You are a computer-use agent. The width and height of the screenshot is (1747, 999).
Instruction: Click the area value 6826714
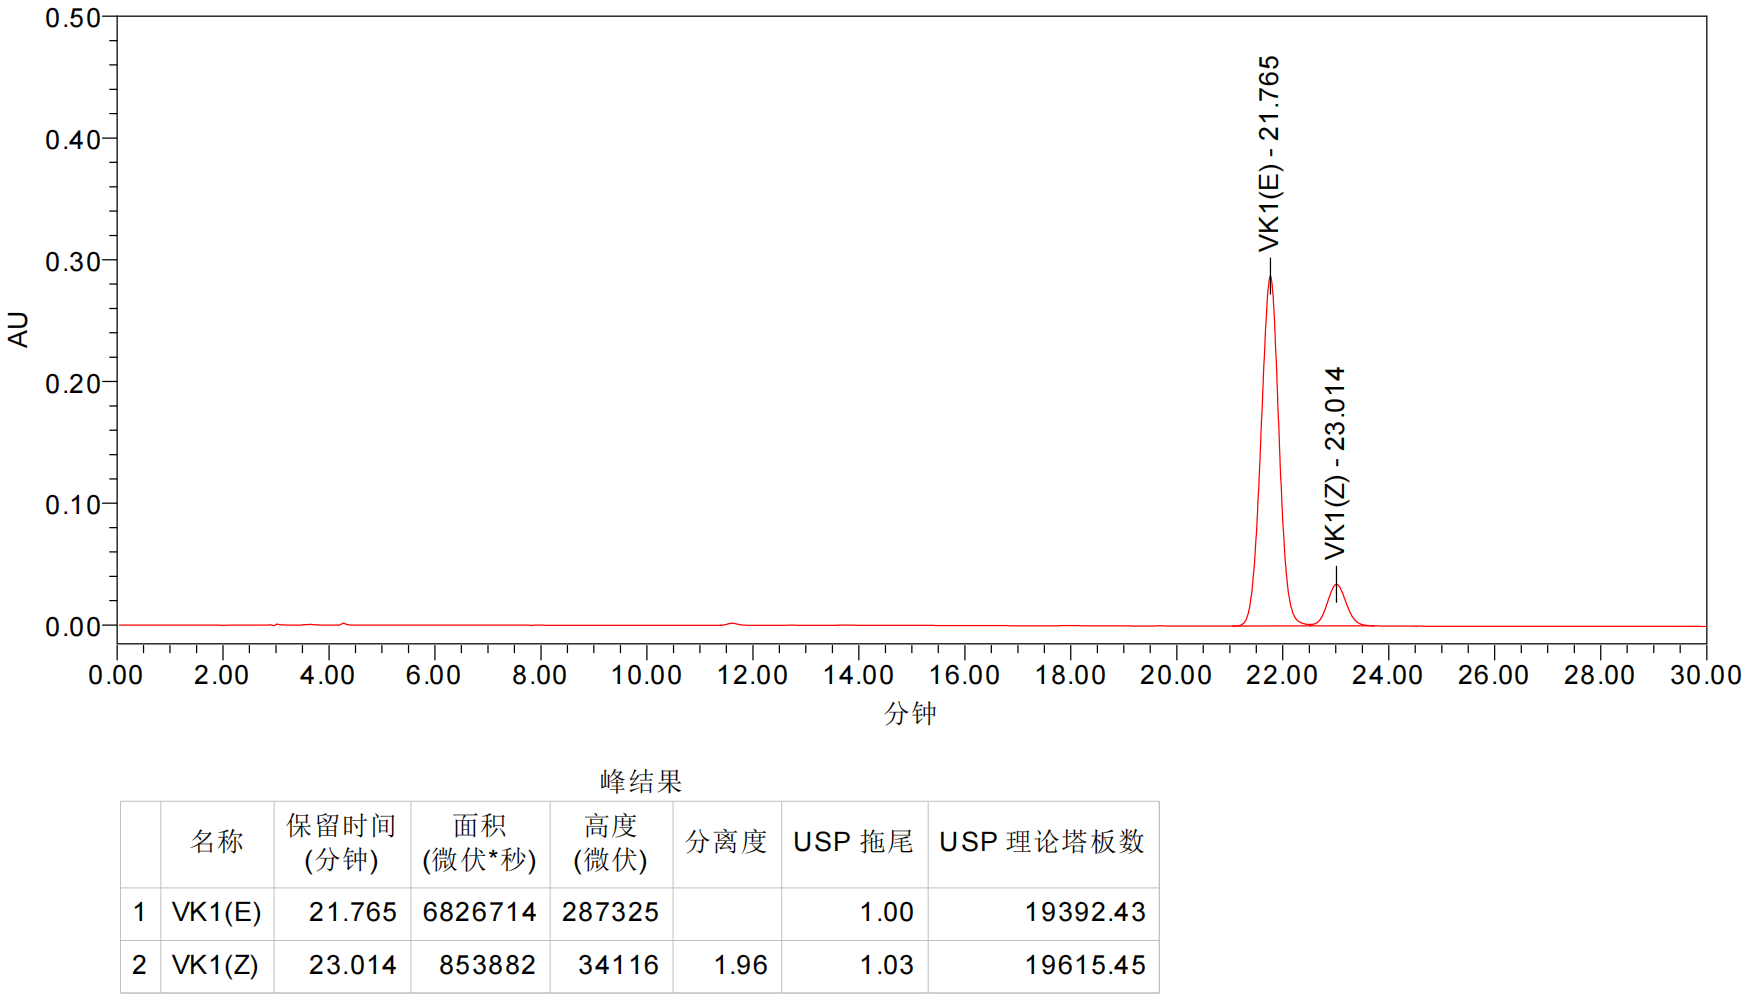pyautogui.click(x=479, y=912)
